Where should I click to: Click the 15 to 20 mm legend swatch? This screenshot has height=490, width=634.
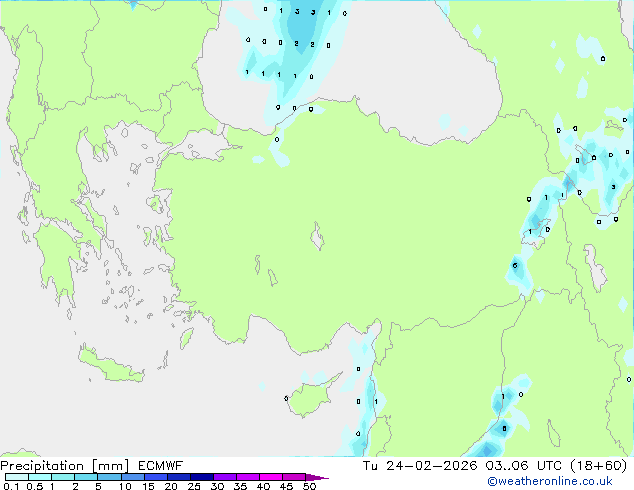coord(155,477)
